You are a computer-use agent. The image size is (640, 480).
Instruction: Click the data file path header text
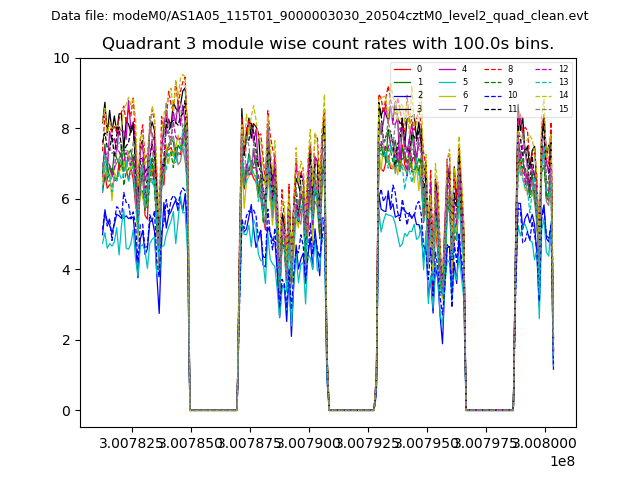coord(320,16)
